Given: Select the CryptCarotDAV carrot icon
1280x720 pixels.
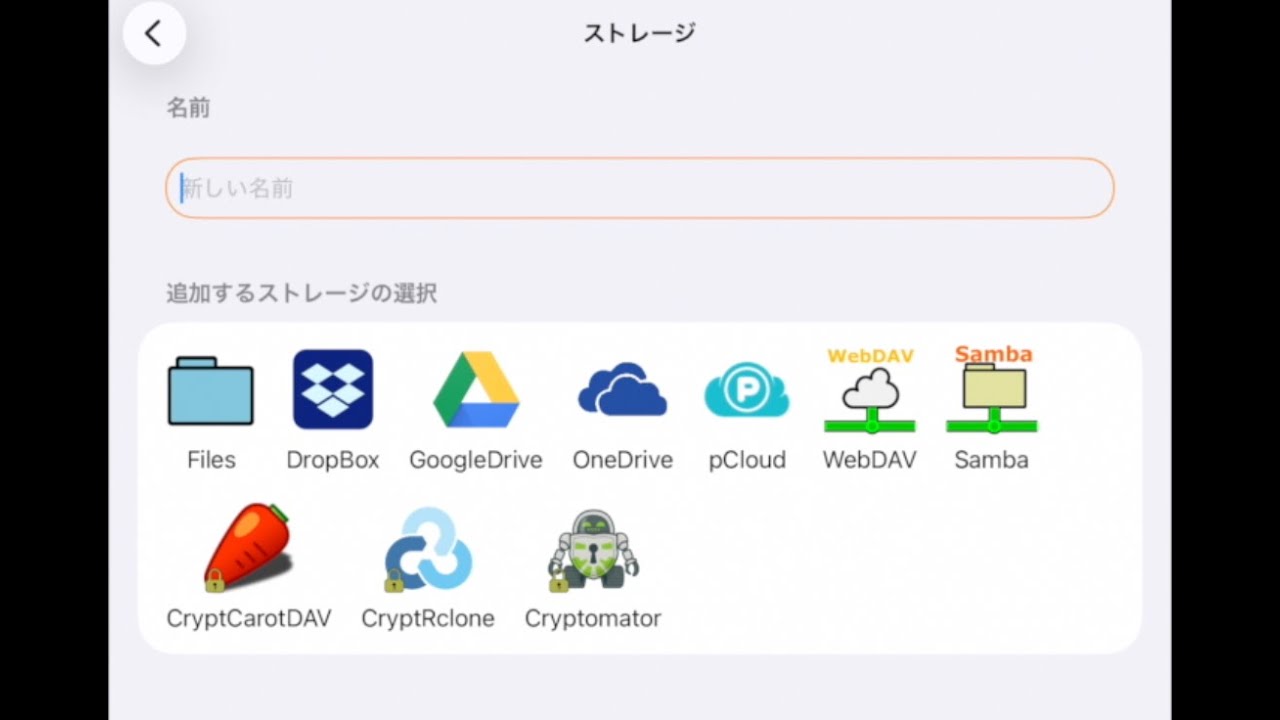Looking at the screenshot, I should pyautogui.click(x=248, y=548).
